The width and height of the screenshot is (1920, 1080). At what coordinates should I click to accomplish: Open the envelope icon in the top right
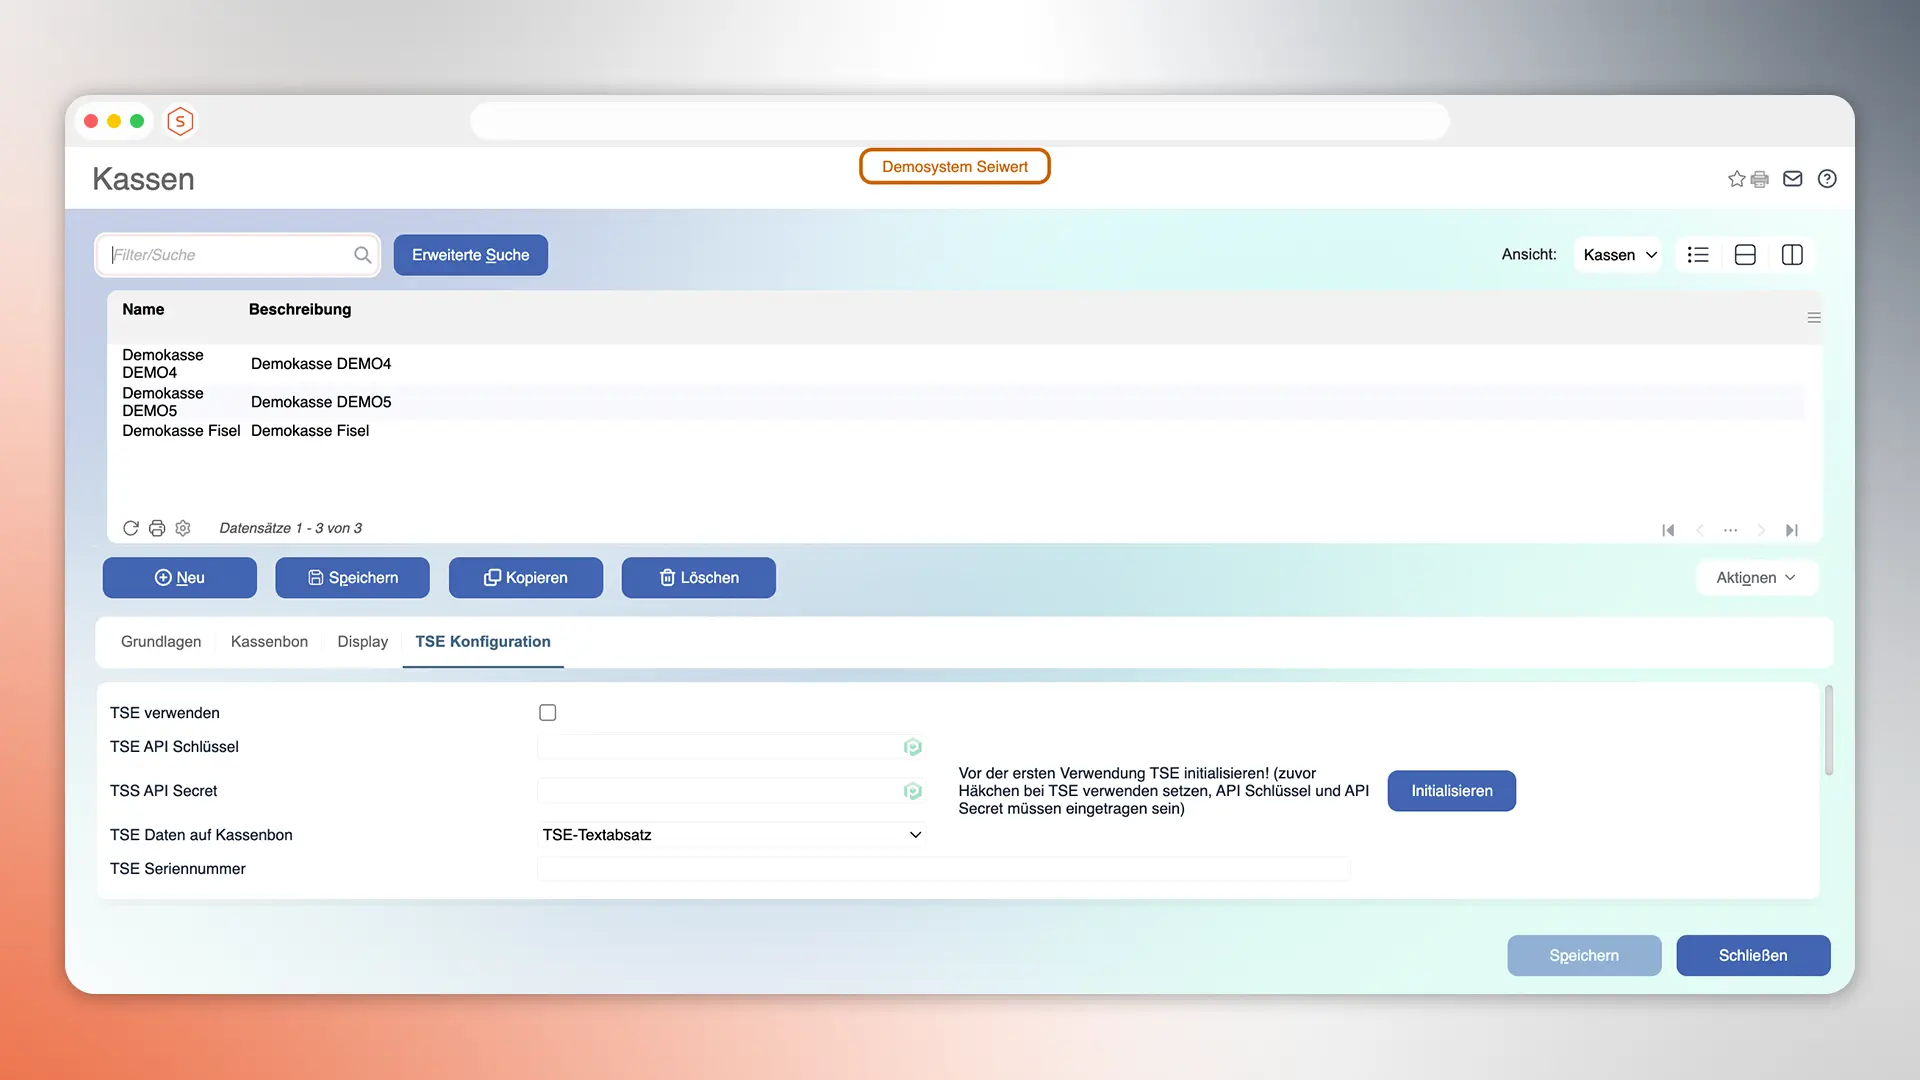tap(1792, 179)
